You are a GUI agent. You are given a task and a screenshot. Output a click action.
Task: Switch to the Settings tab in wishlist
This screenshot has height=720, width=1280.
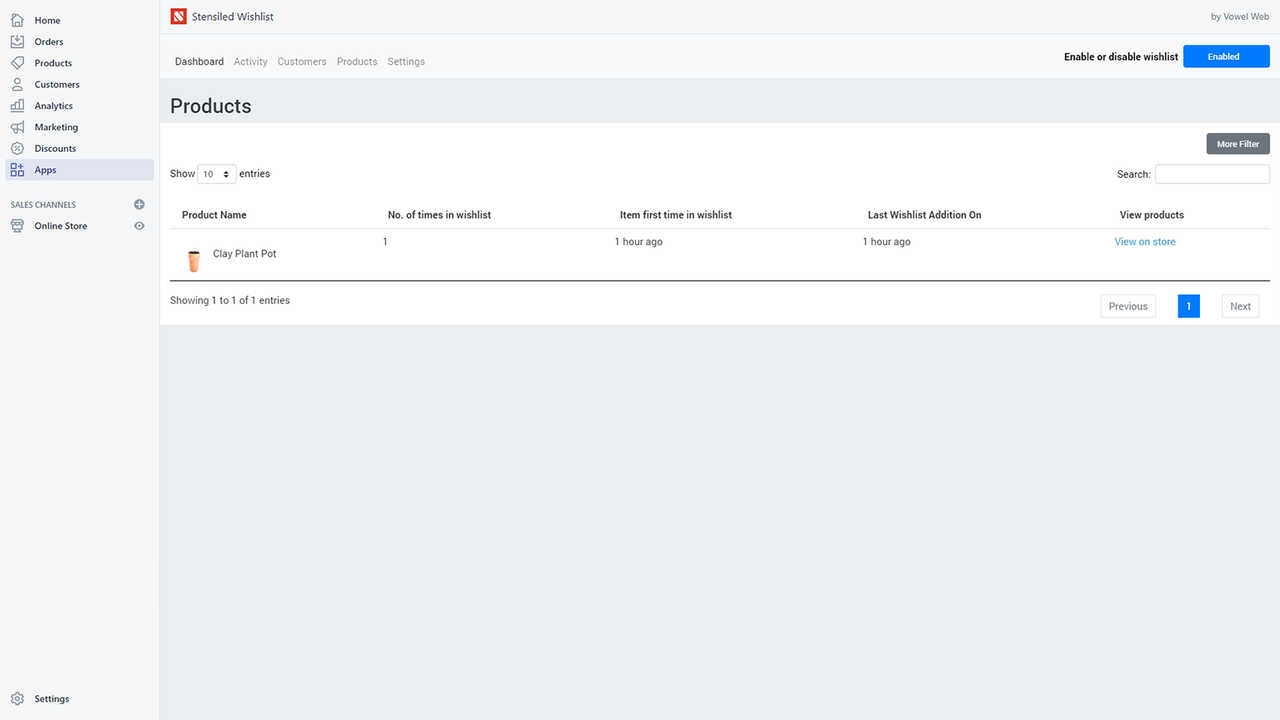coord(406,62)
